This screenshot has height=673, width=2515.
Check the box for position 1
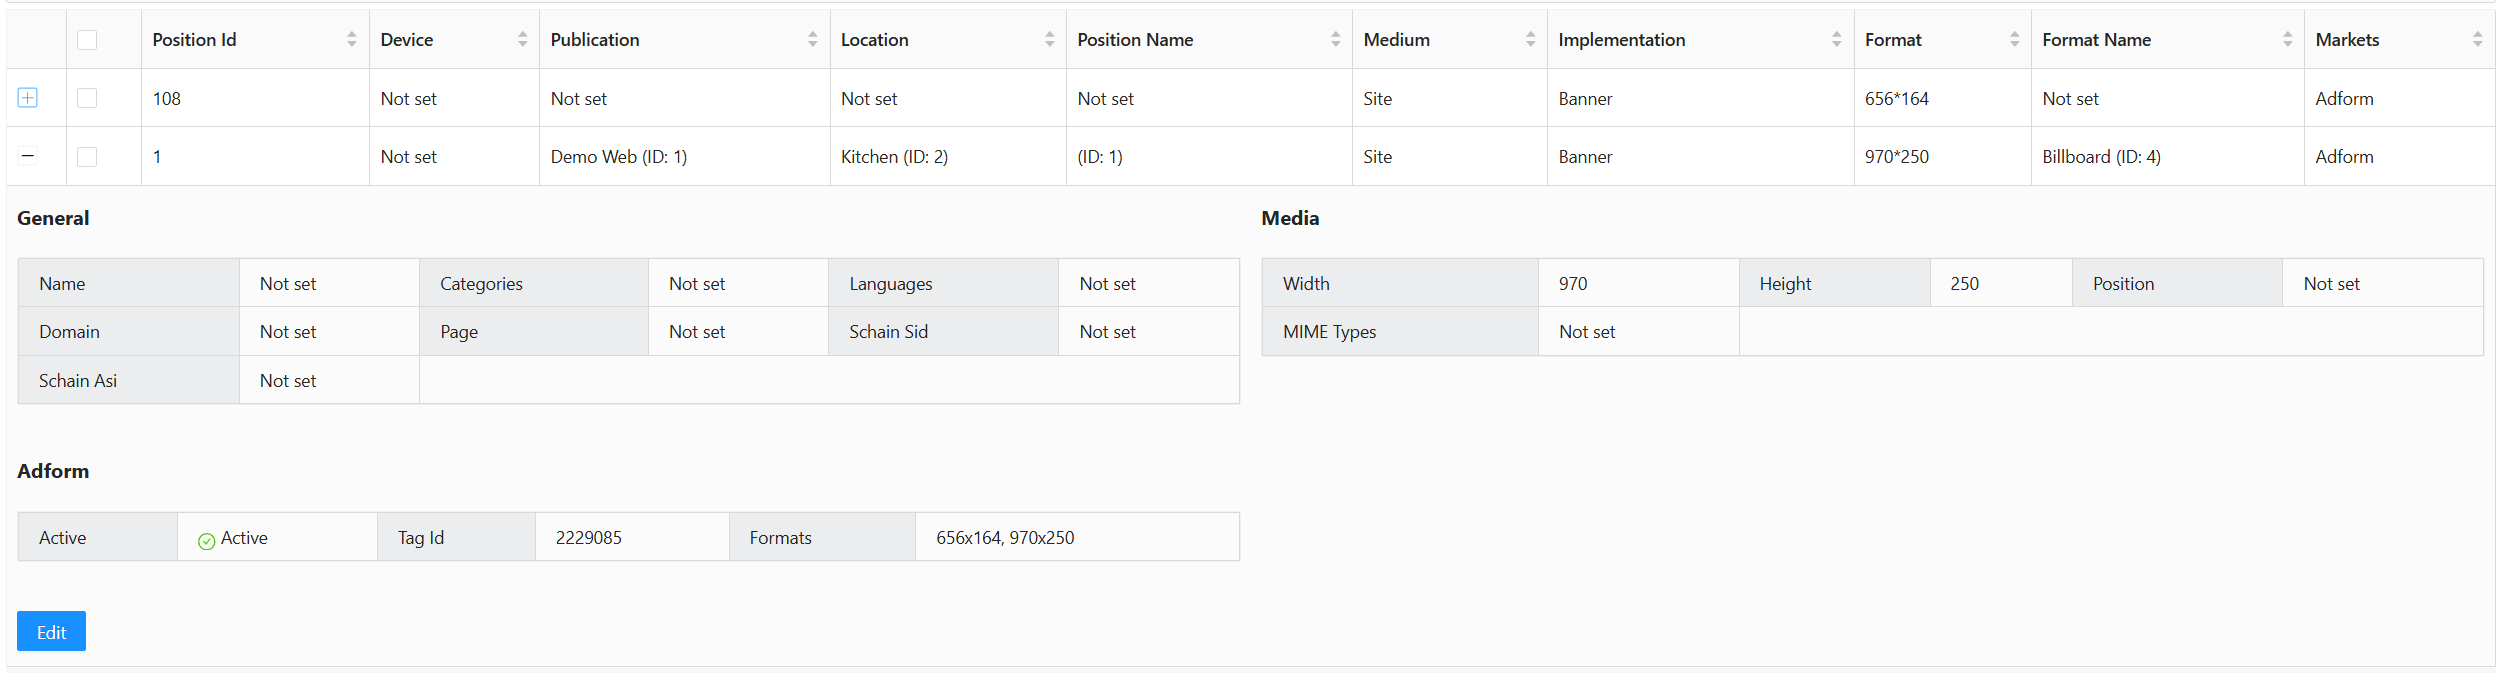tap(87, 157)
